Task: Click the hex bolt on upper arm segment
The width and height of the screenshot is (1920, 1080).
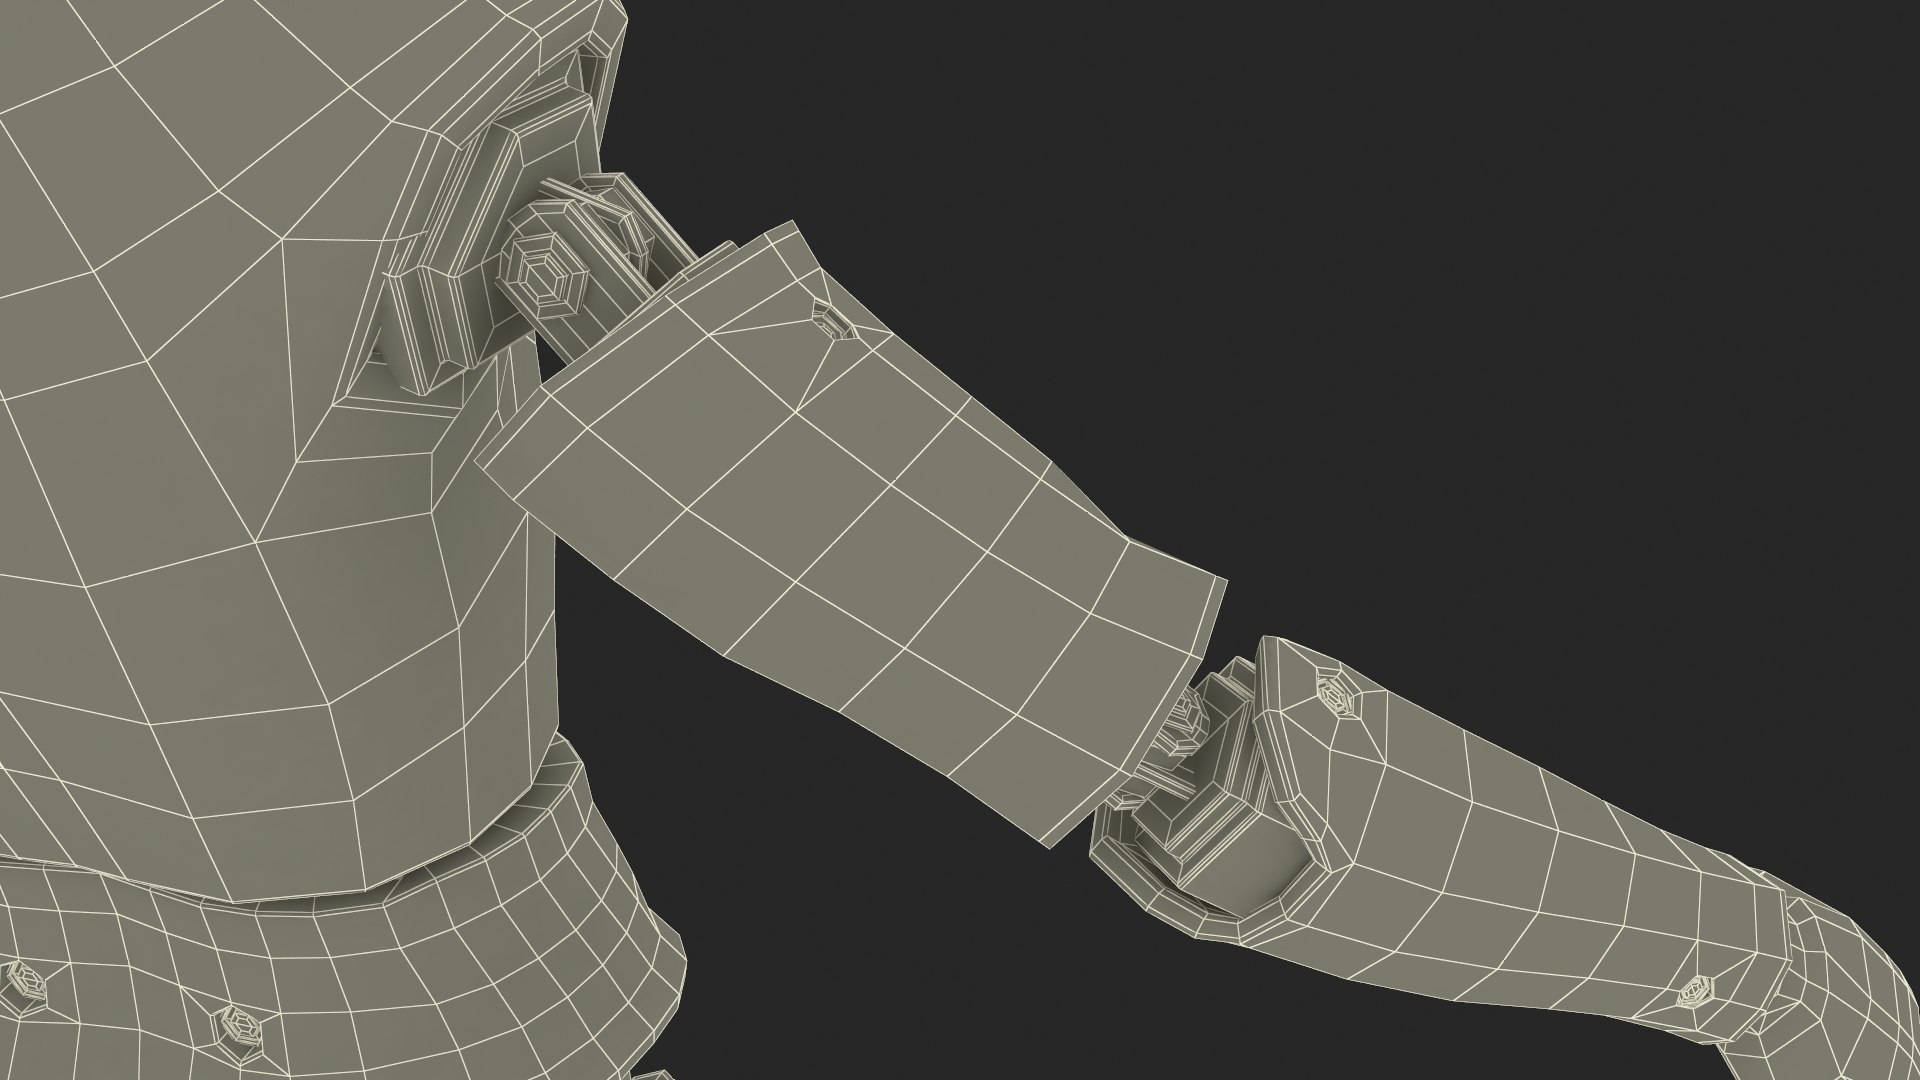Action: point(833,321)
